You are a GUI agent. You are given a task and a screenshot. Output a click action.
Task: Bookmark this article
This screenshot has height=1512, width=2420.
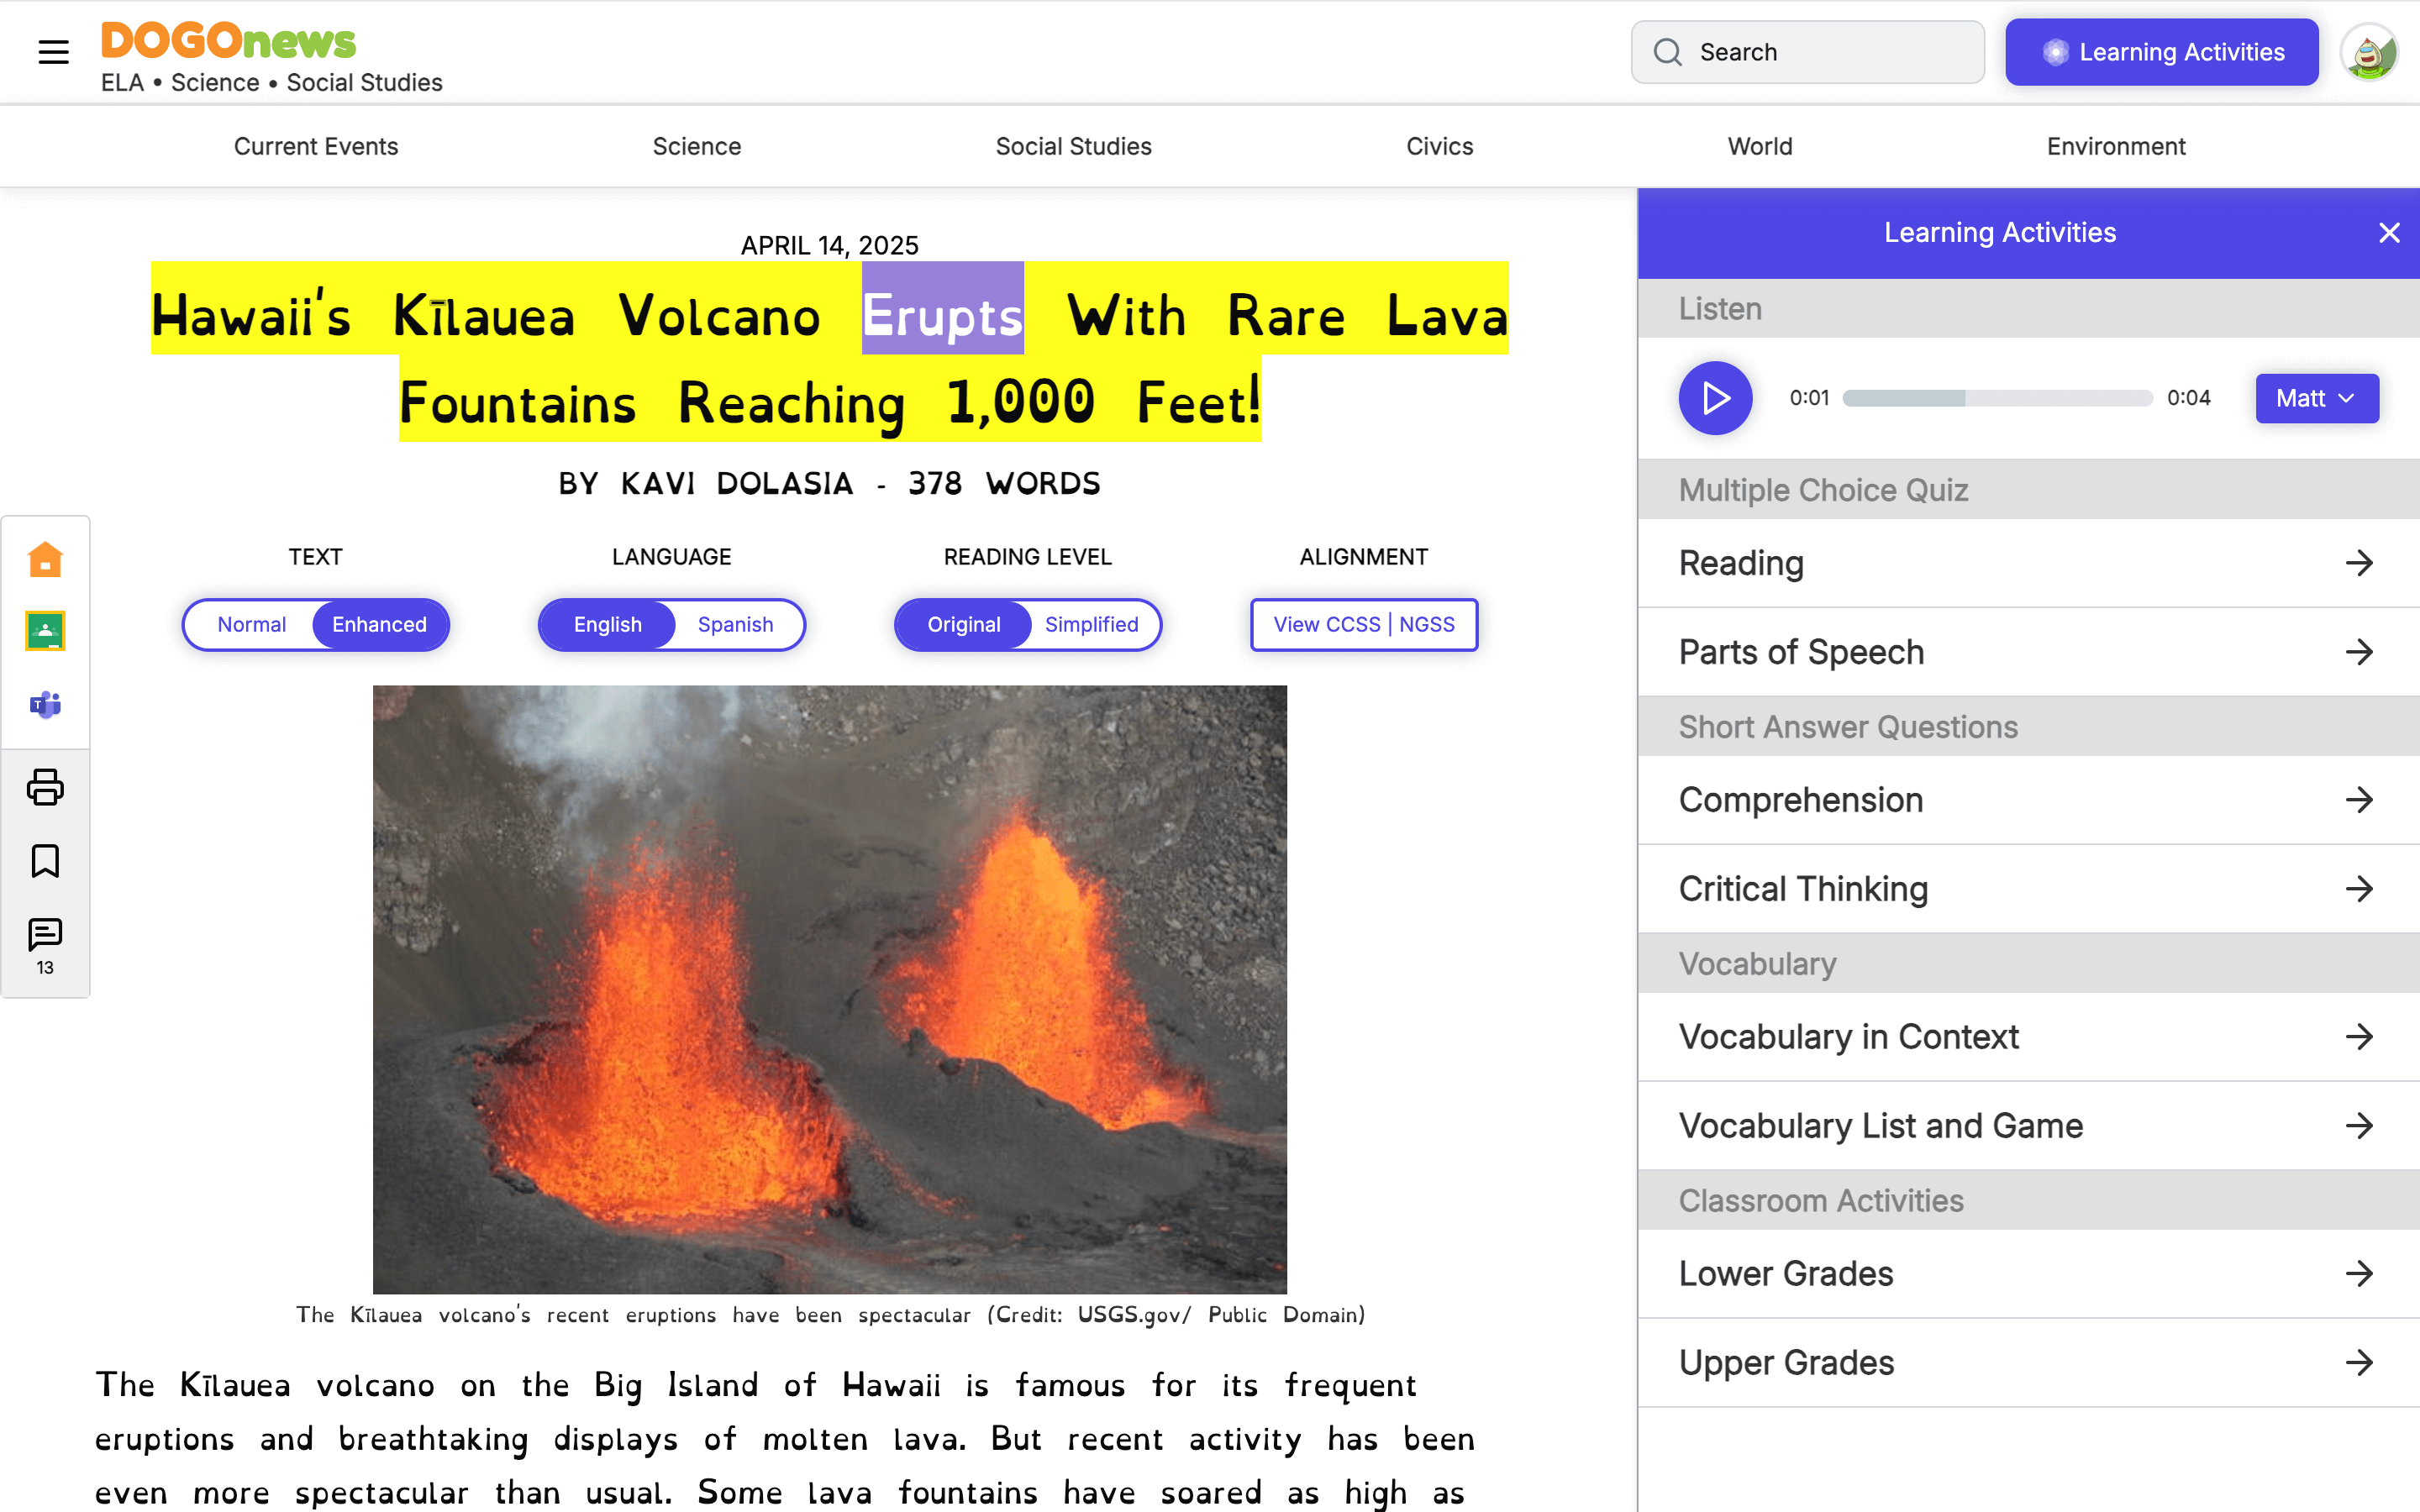[45, 861]
